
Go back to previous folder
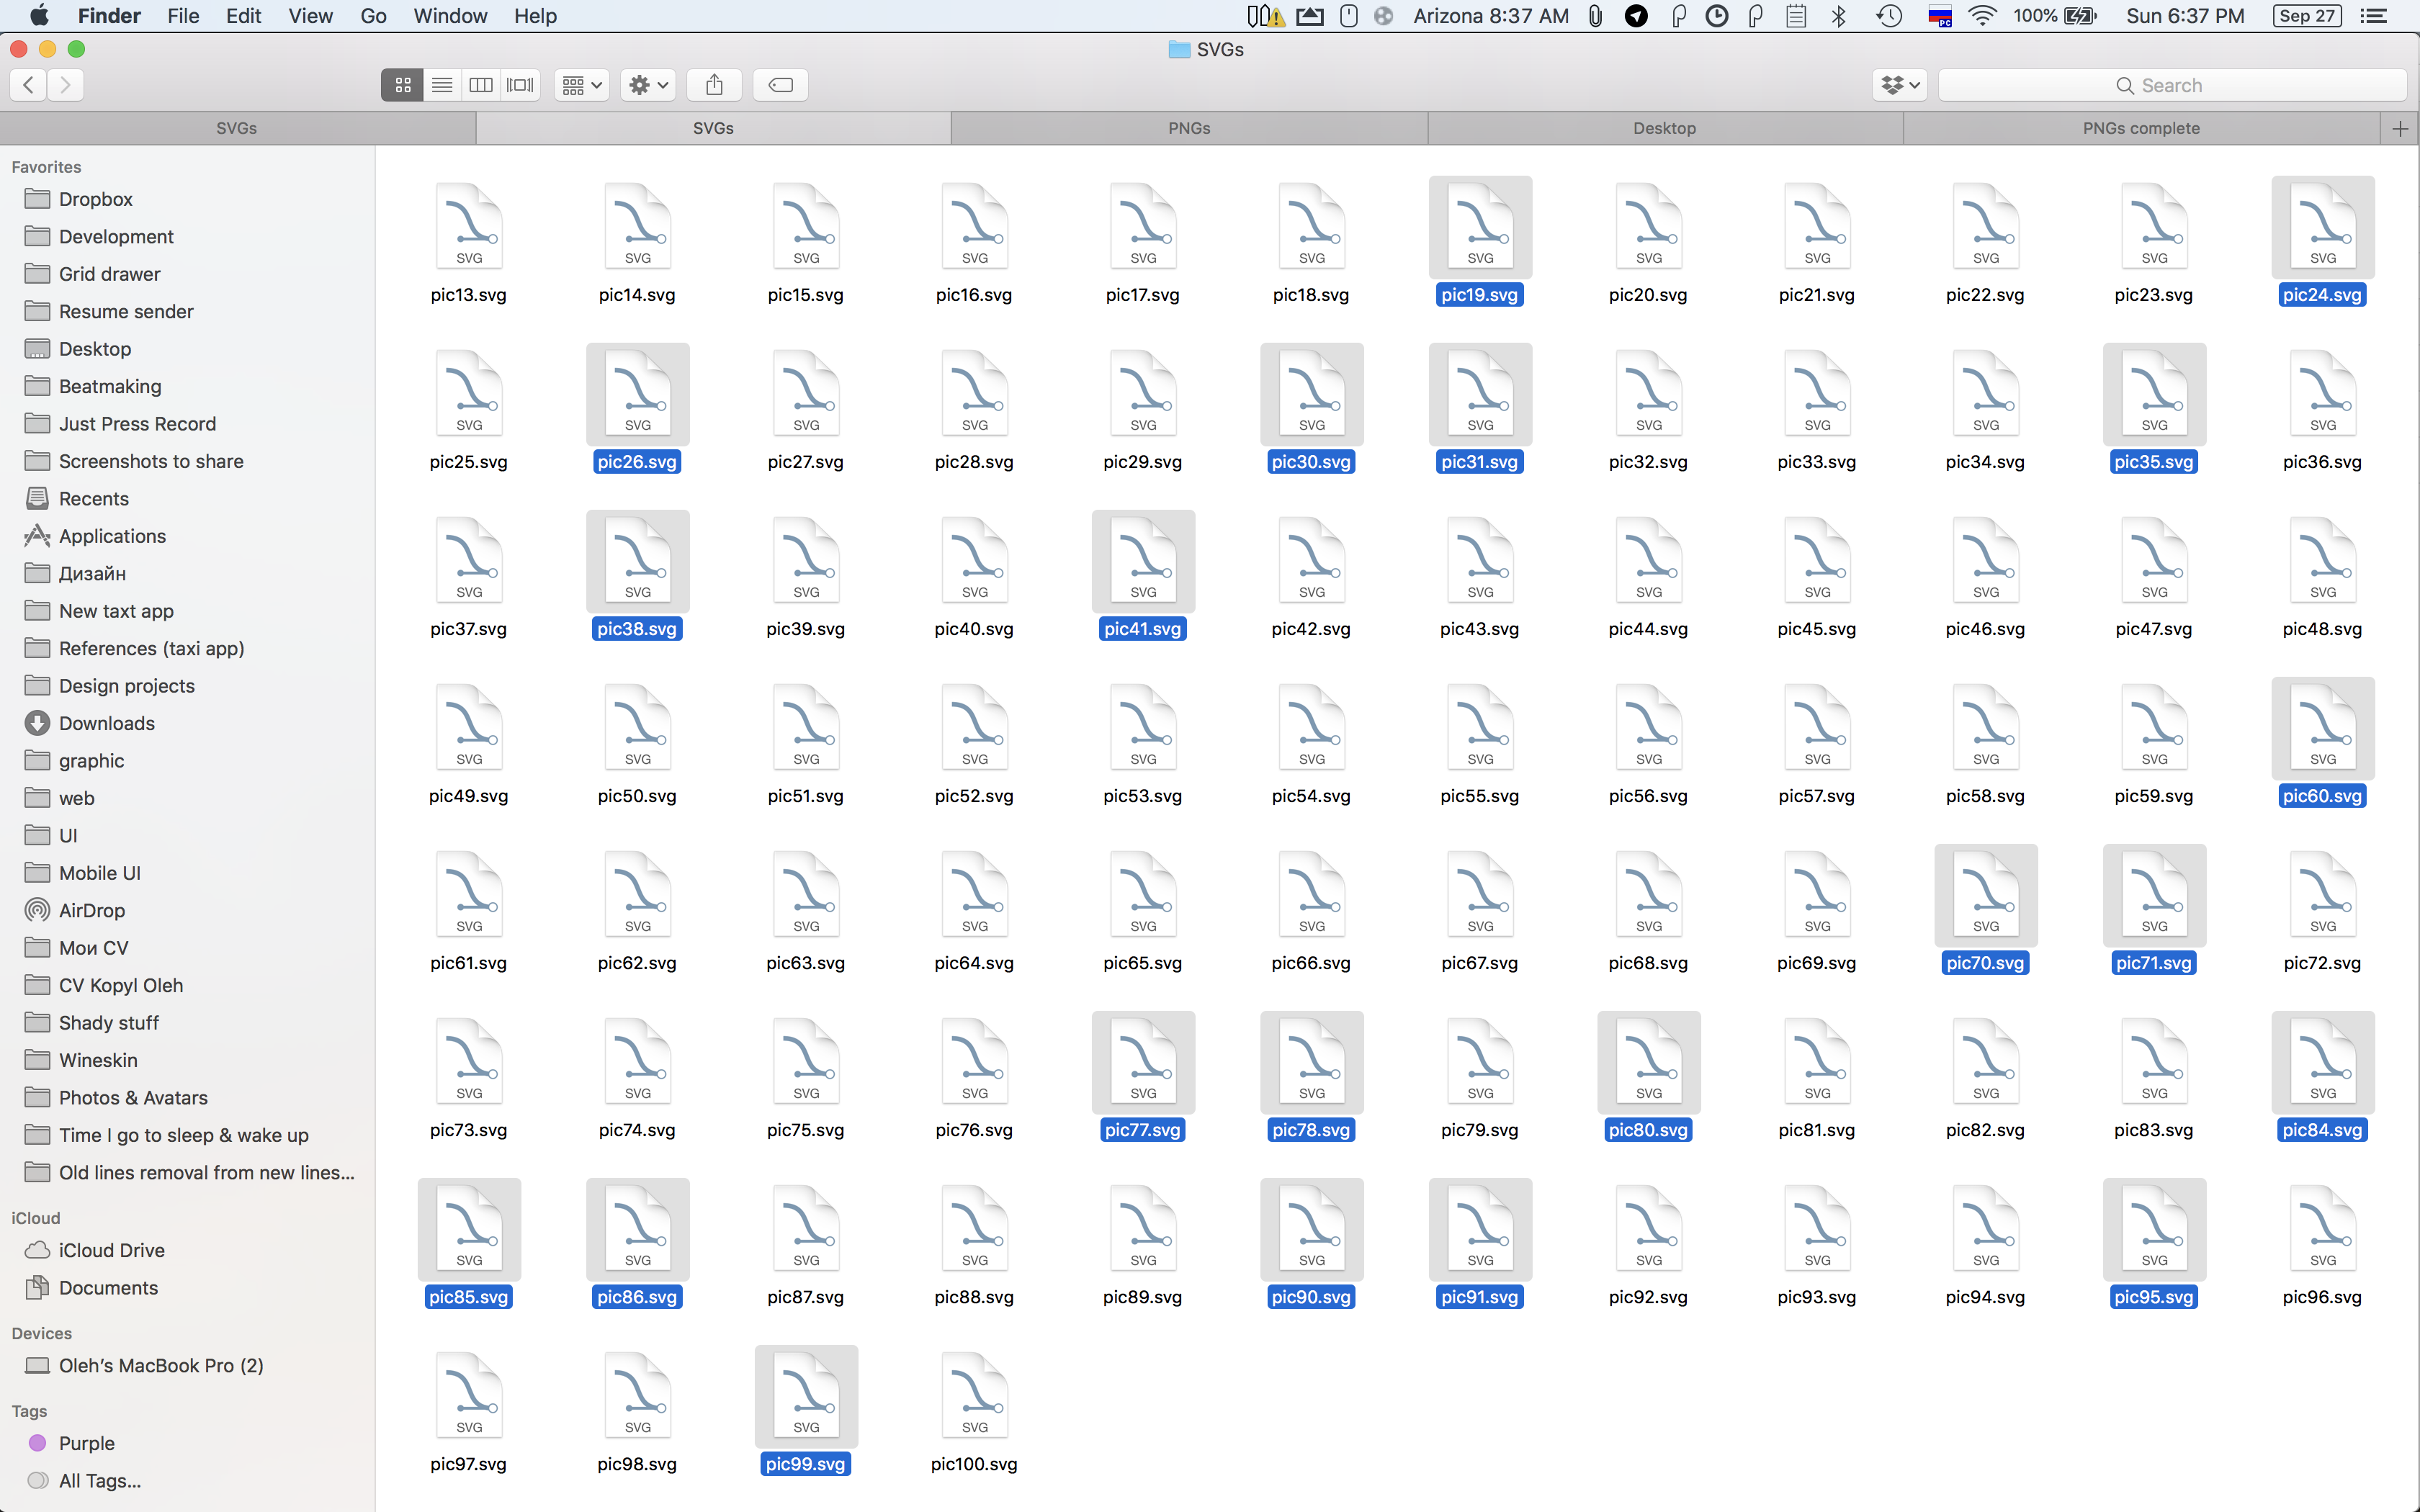click(28, 85)
